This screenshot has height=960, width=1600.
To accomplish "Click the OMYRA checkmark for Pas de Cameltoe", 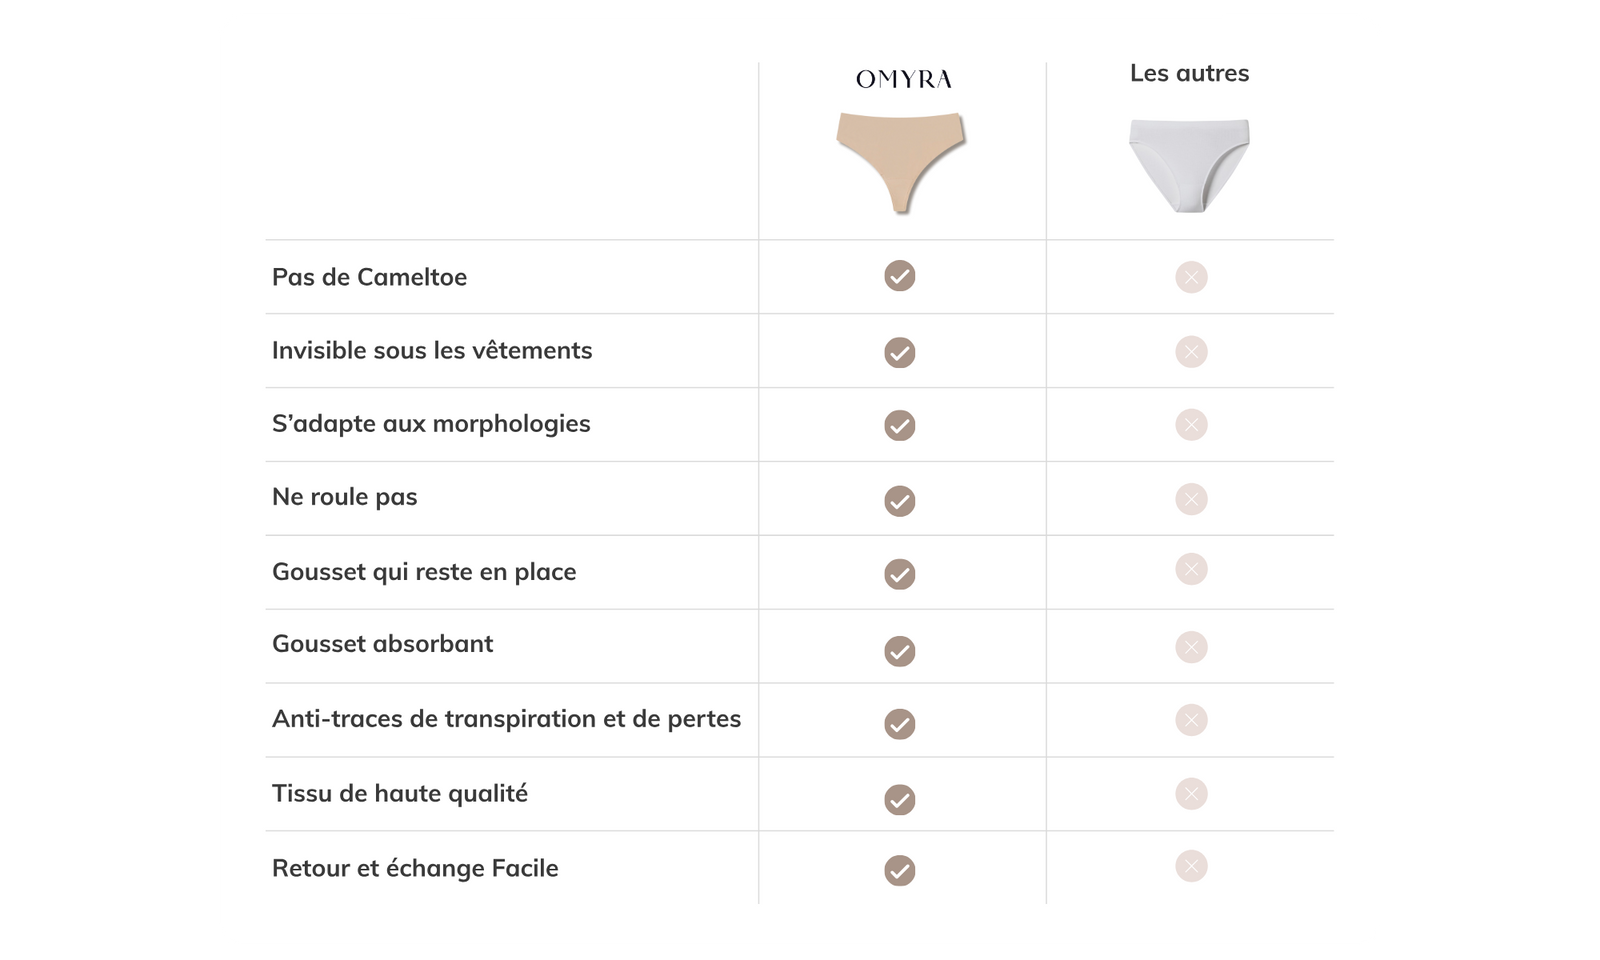I will (900, 276).
